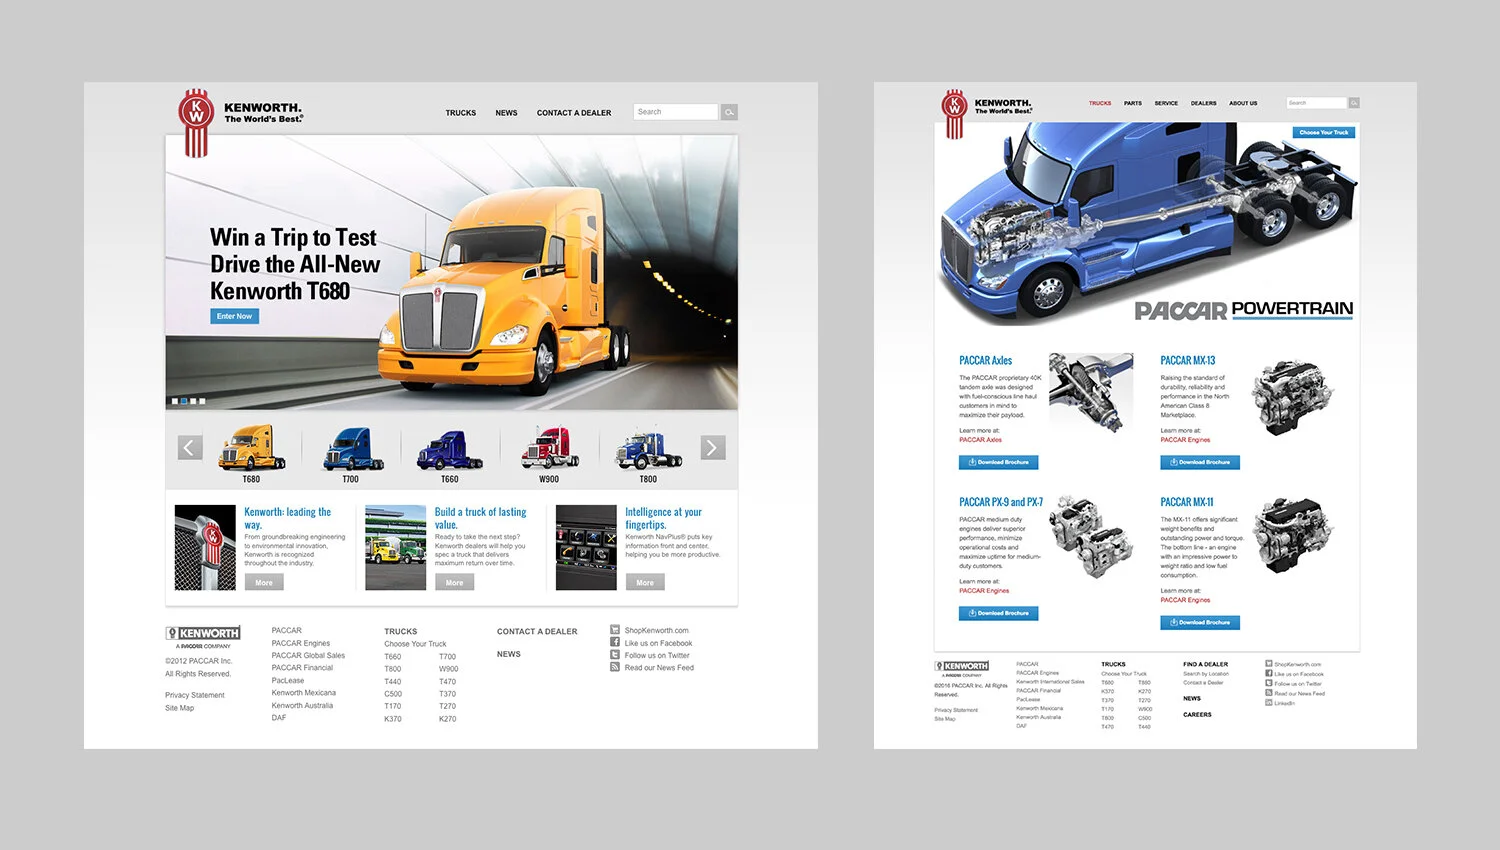Click the Twitter icon in right page footer

pyautogui.click(x=1269, y=683)
